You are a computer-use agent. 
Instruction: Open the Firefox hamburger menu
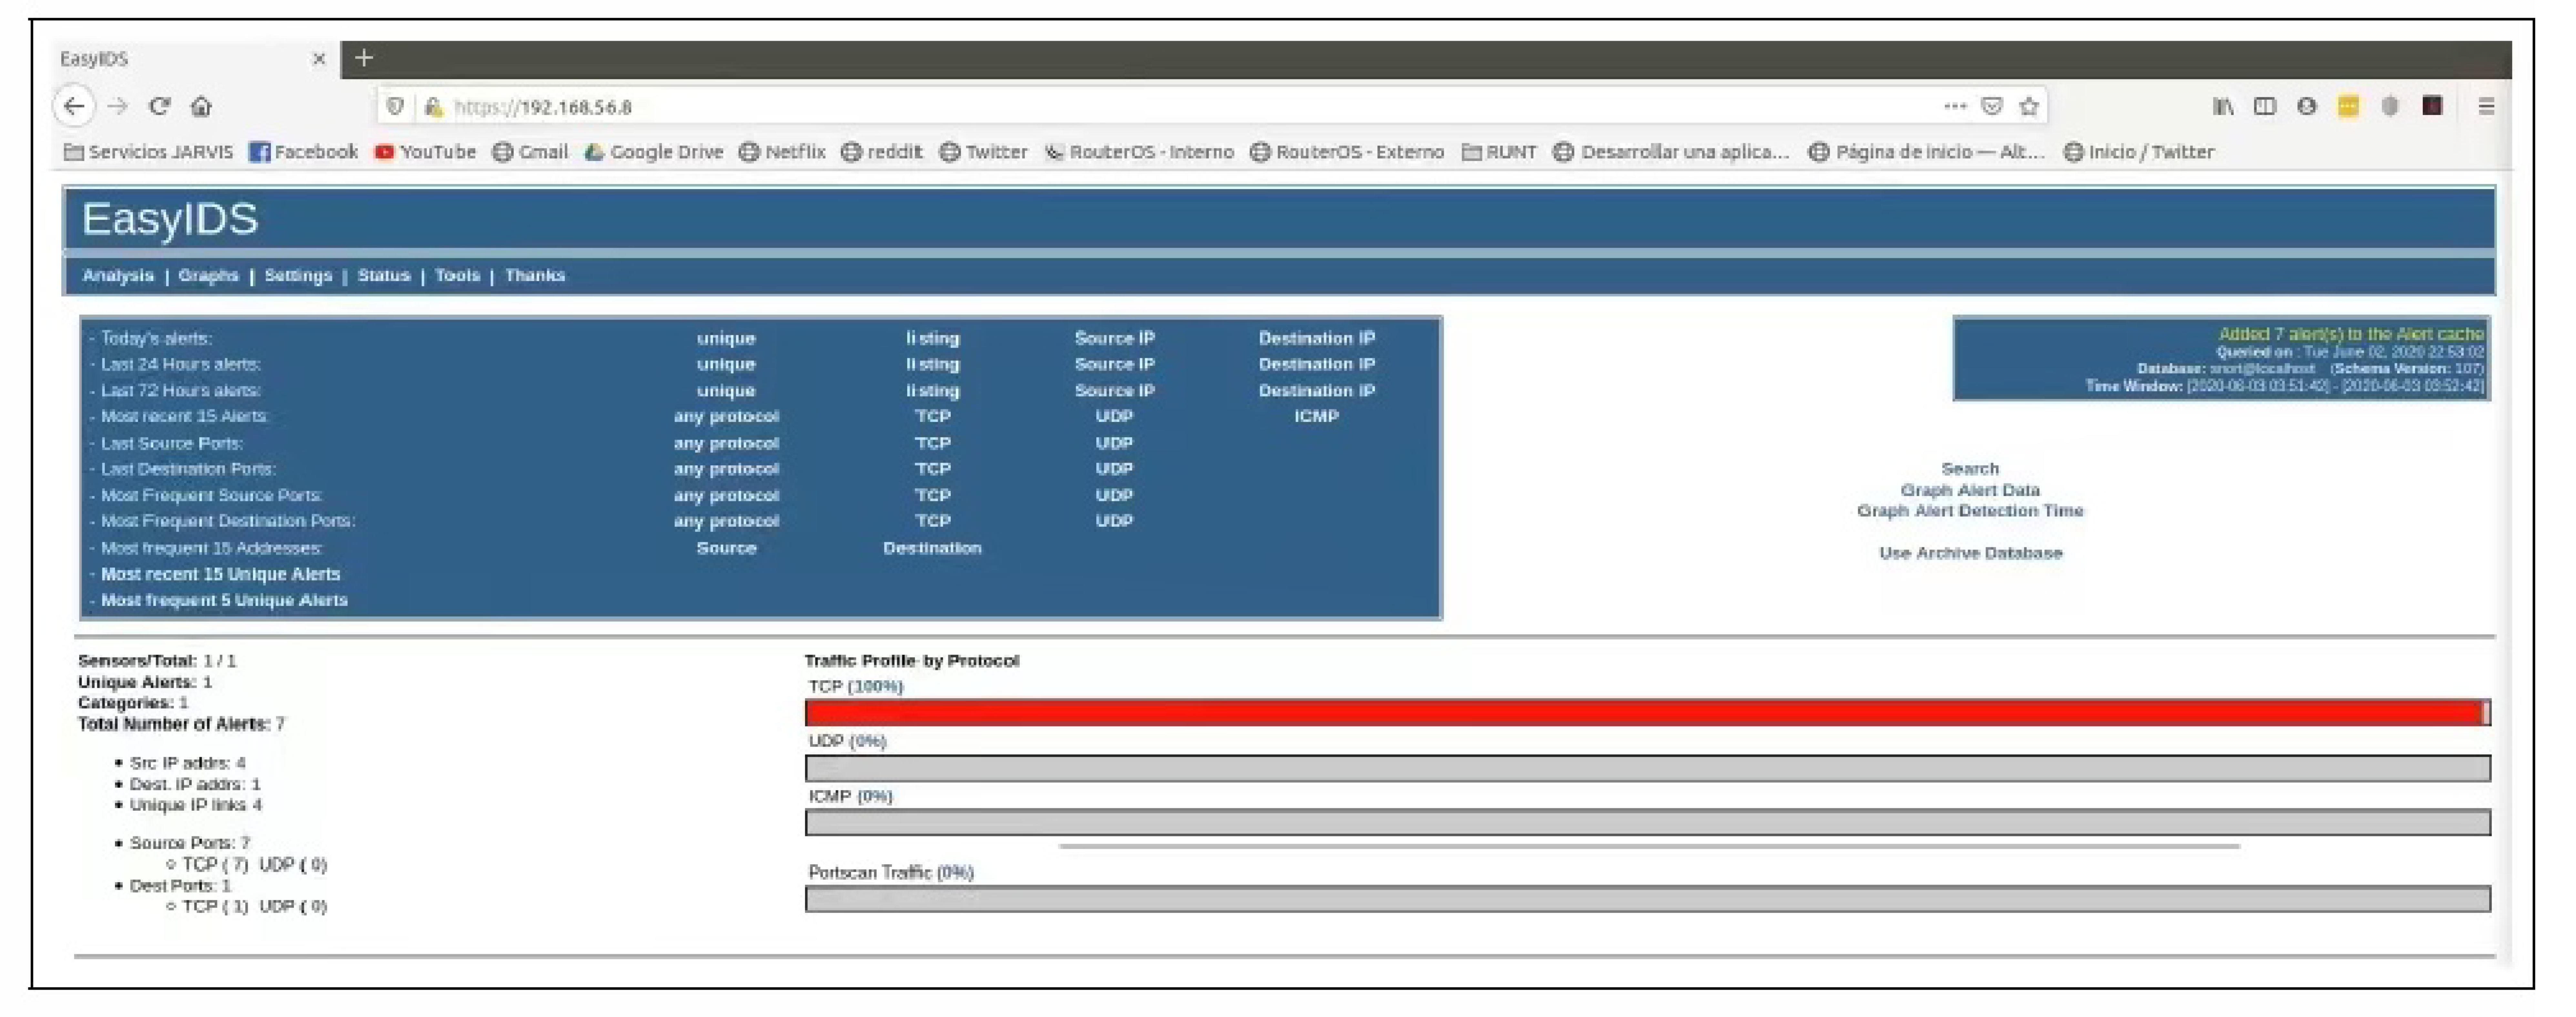click(2486, 106)
